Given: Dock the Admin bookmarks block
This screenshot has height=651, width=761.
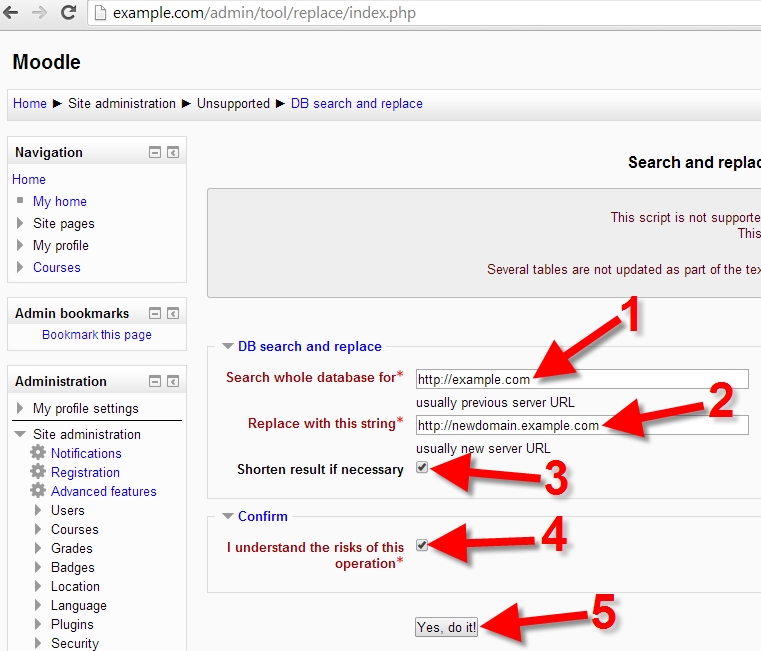Looking at the screenshot, I should pyautogui.click(x=173, y=313).
